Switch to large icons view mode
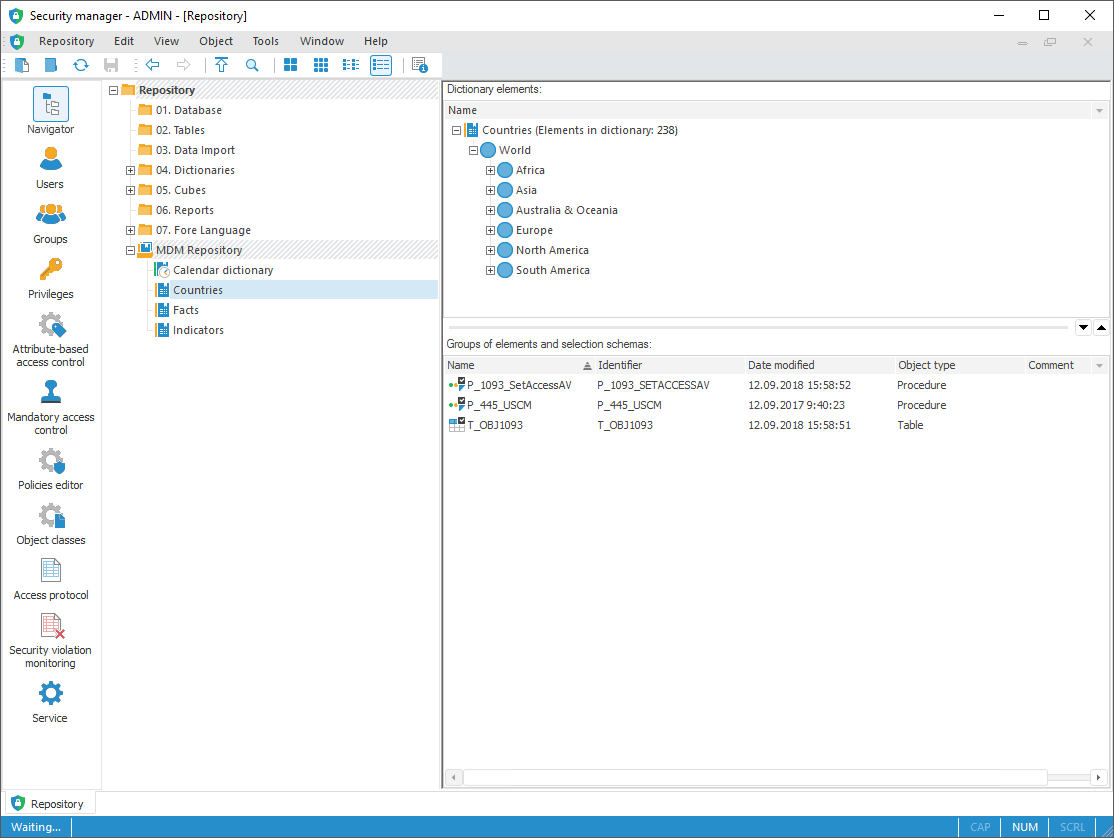Screen dimensions: 1114x838 (x=291, y=65)
